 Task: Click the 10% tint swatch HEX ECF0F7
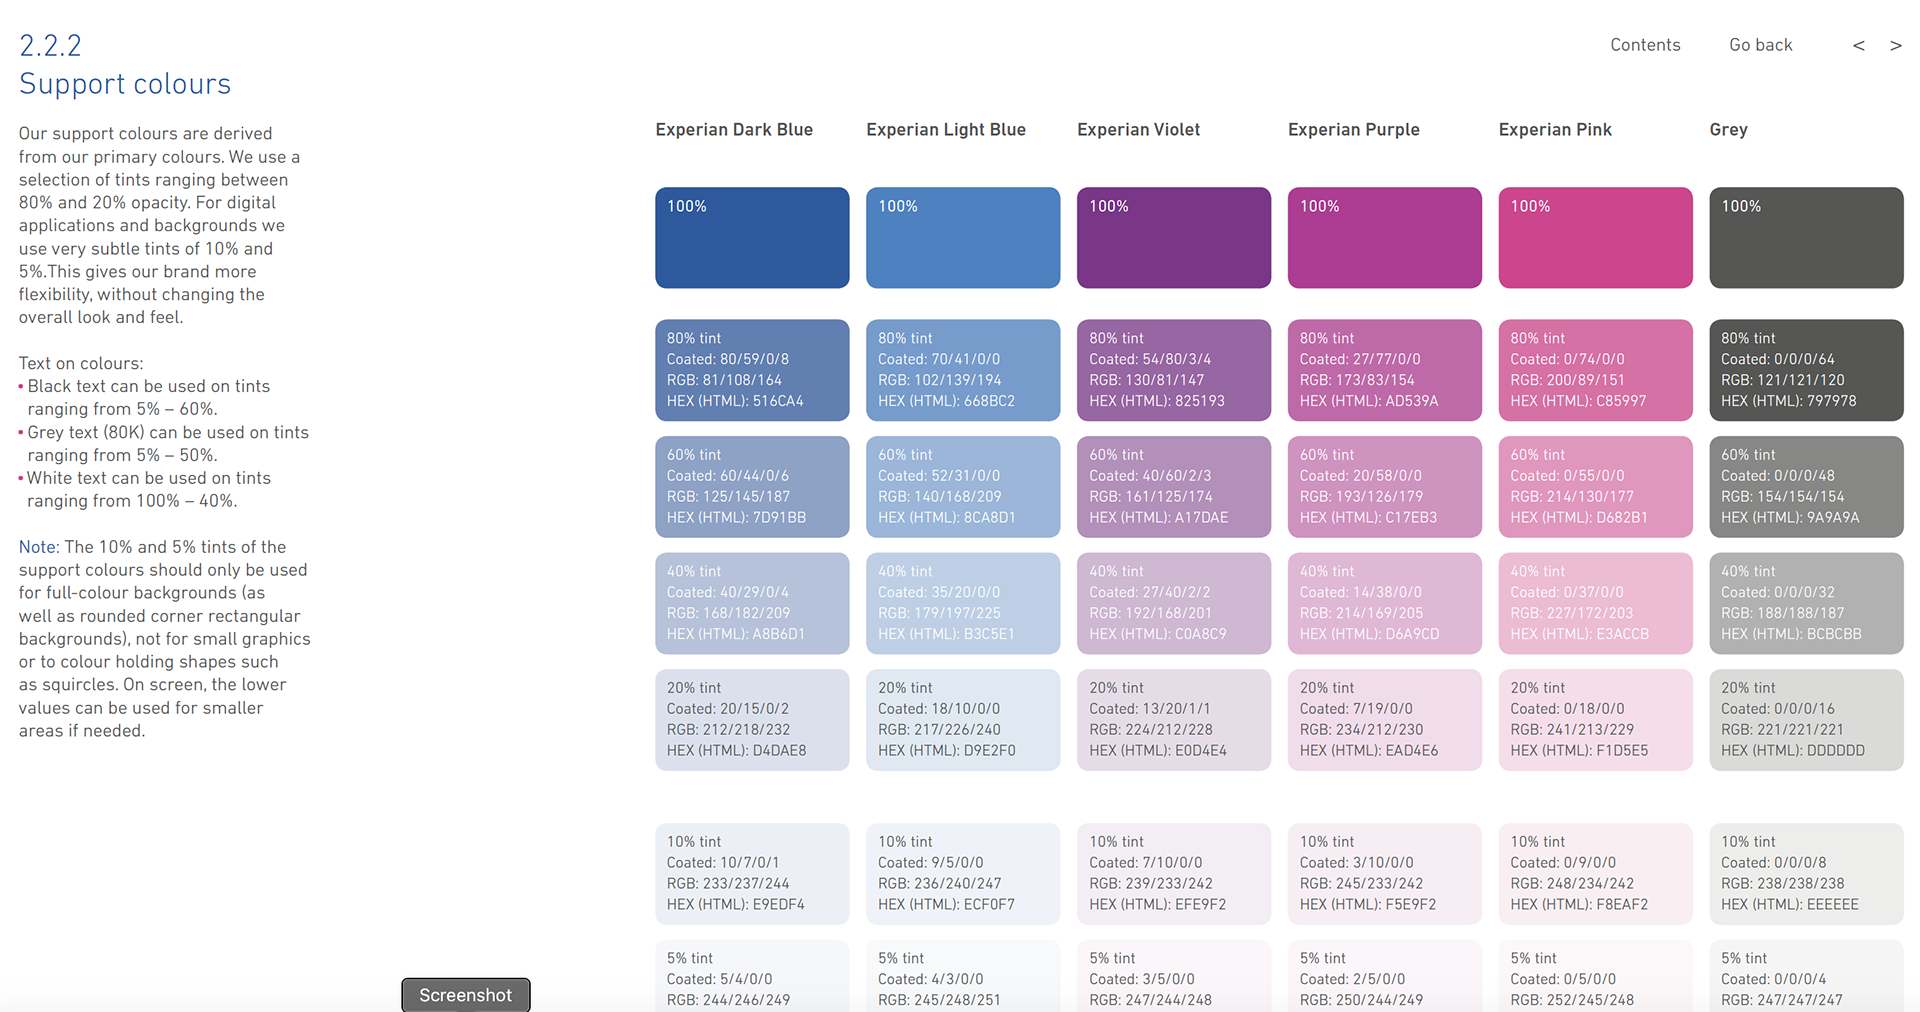click(963, 874)
